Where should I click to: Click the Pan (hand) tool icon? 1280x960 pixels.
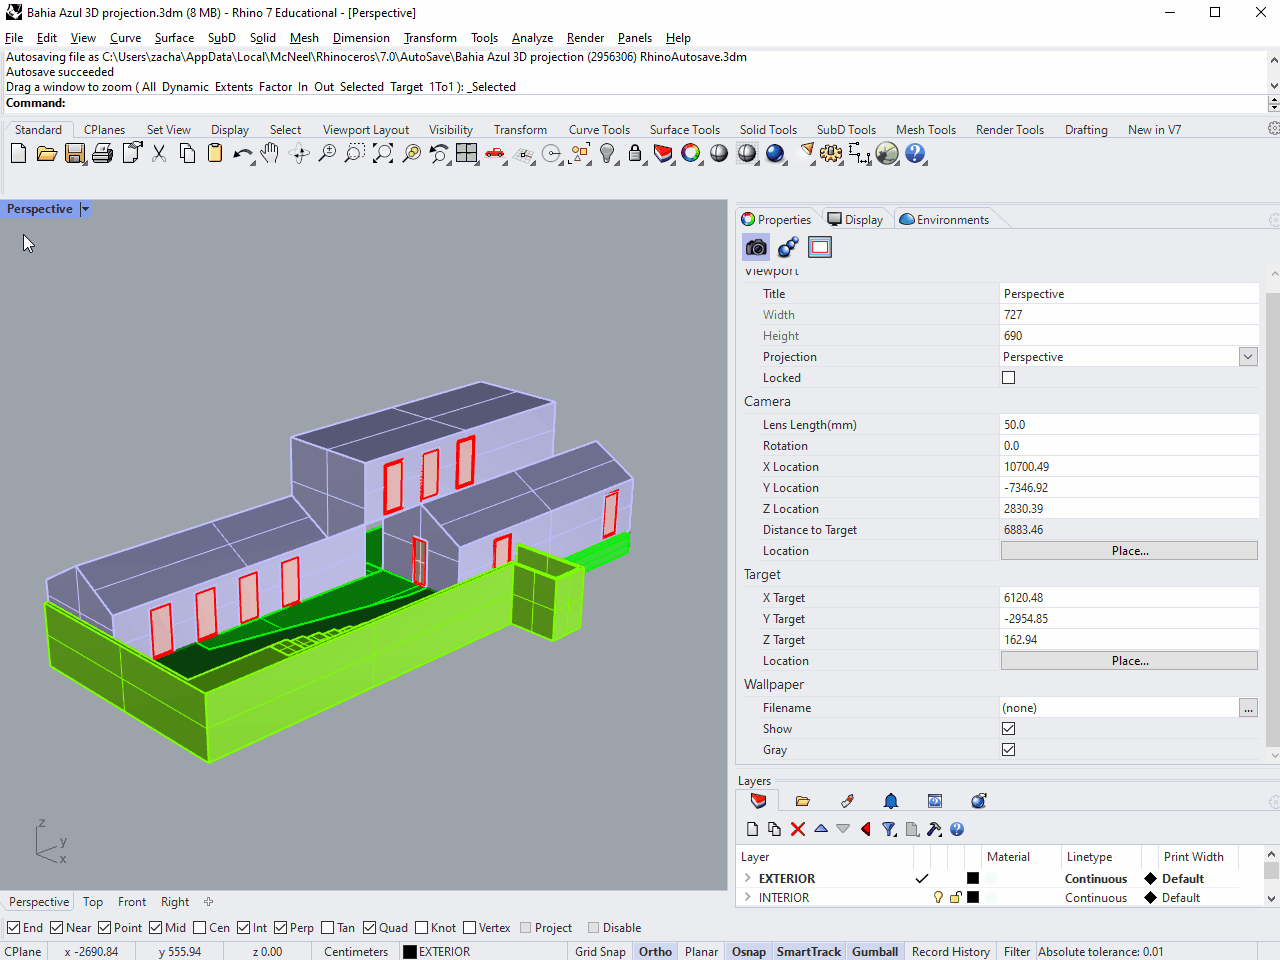[270, 153]
